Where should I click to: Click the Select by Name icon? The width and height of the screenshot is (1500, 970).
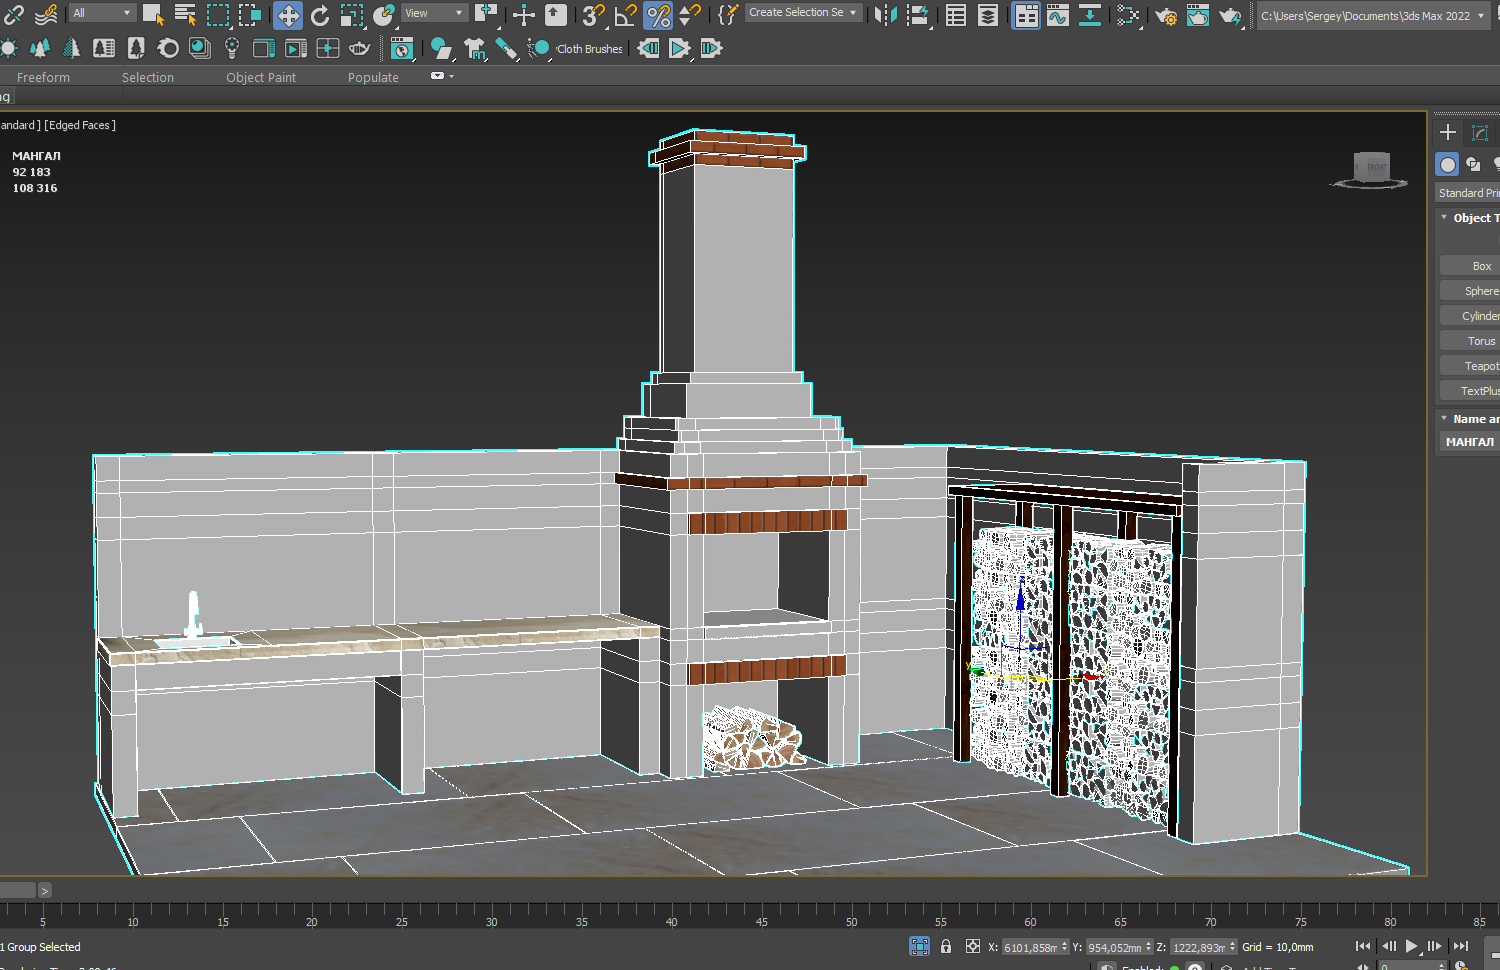point(185,15)
